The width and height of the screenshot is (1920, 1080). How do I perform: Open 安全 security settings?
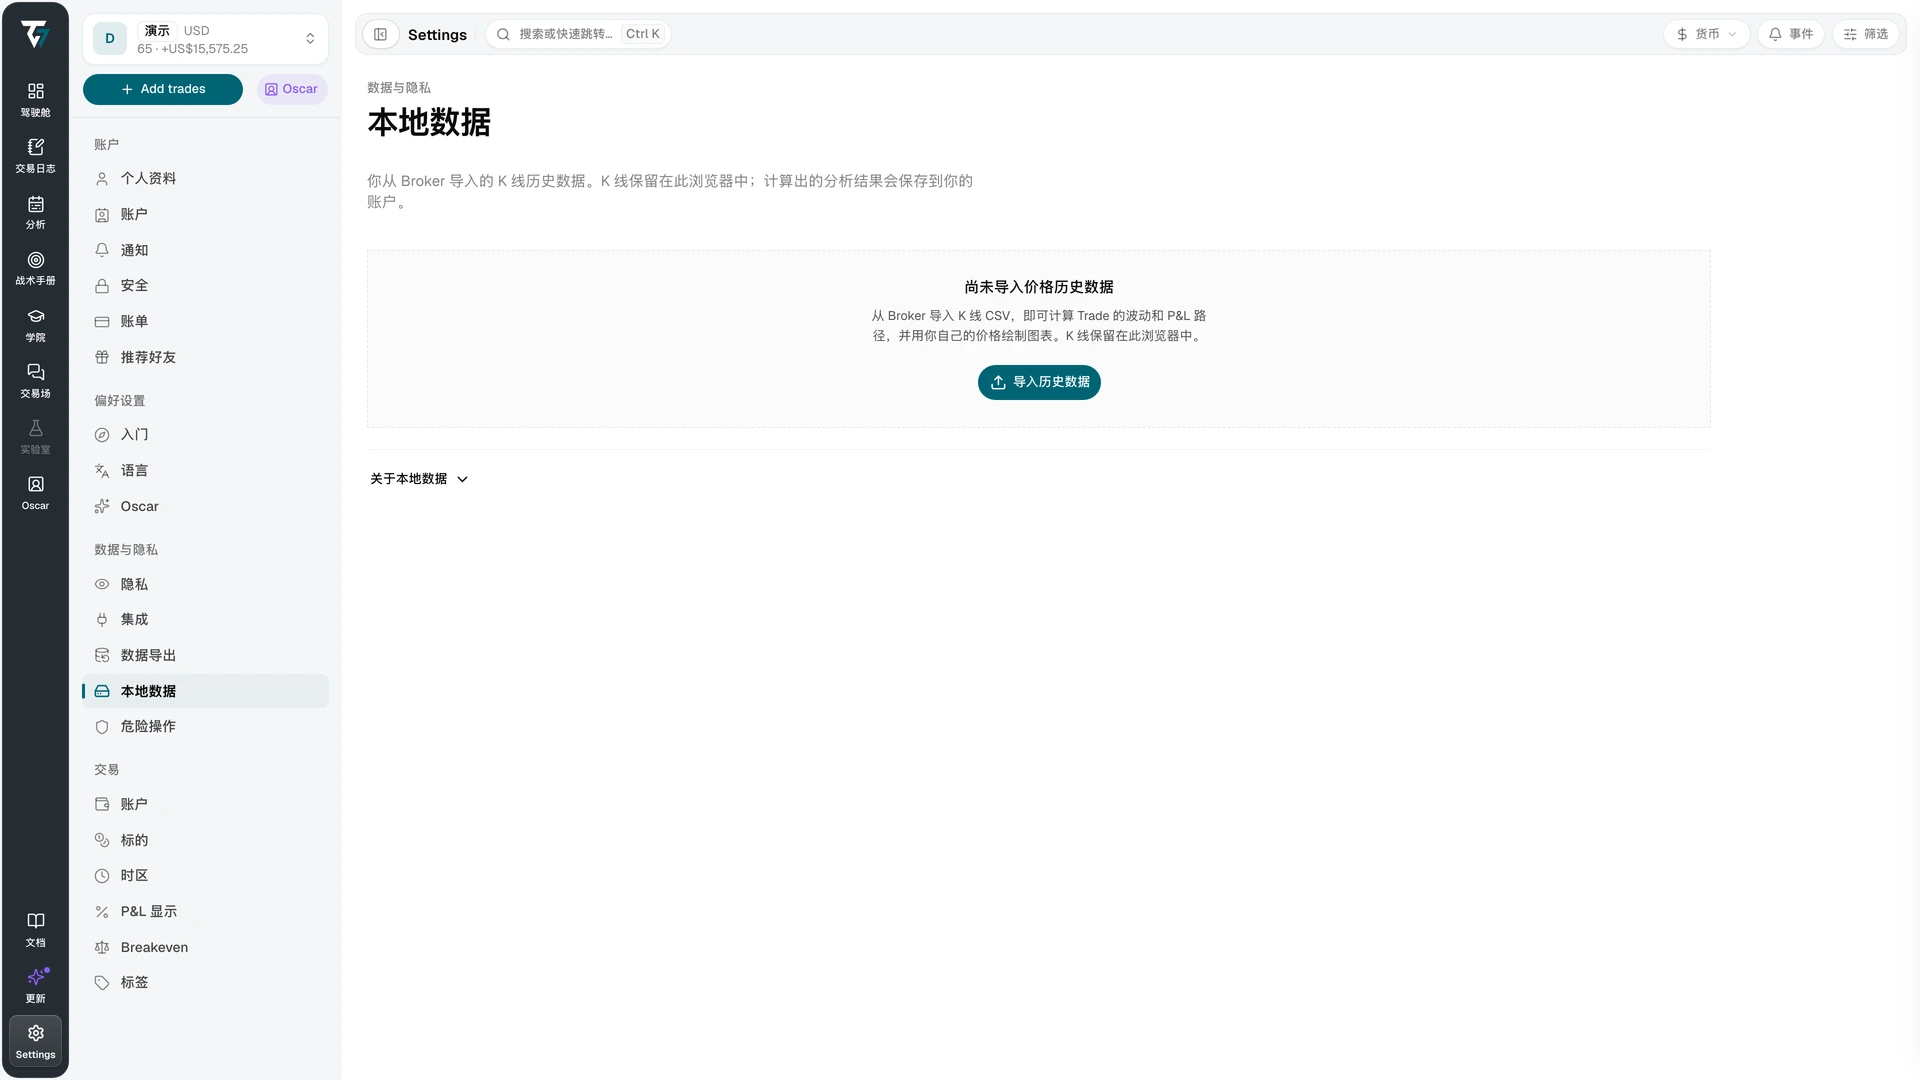tap(205, 286)
